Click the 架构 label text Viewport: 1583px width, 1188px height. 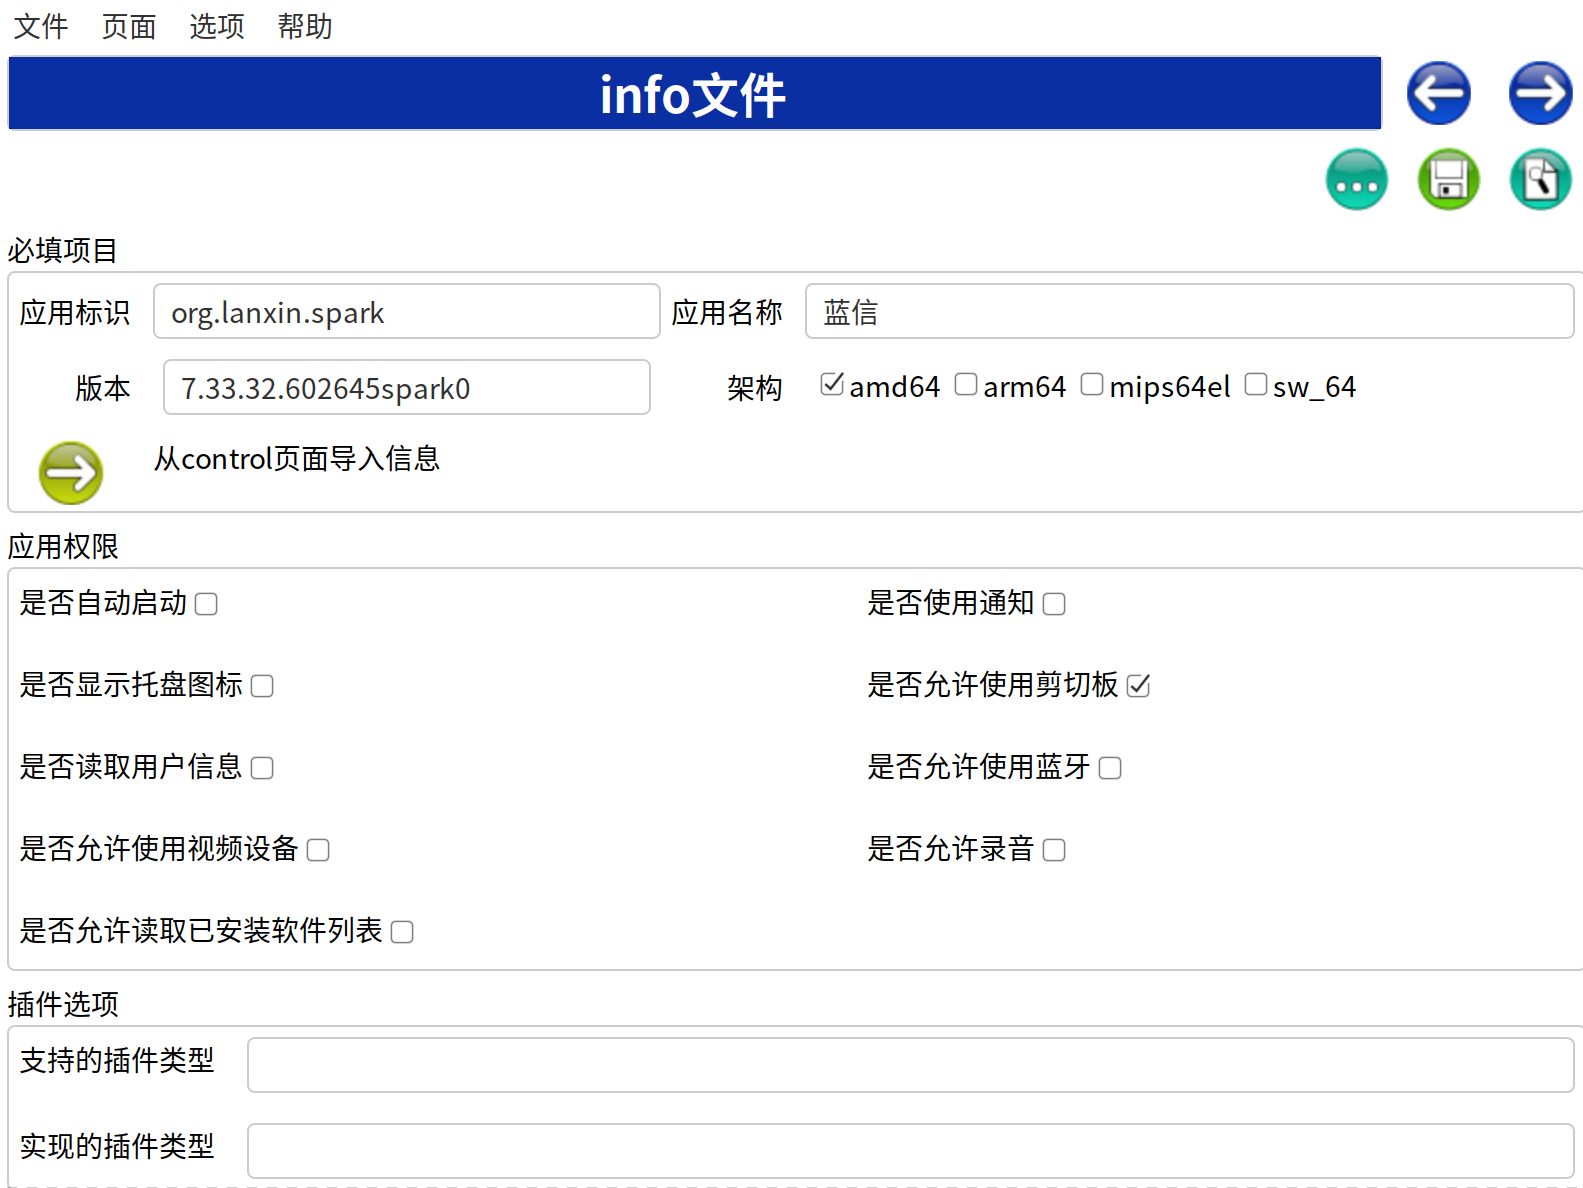pyautogui.click(x=755, y=388)
